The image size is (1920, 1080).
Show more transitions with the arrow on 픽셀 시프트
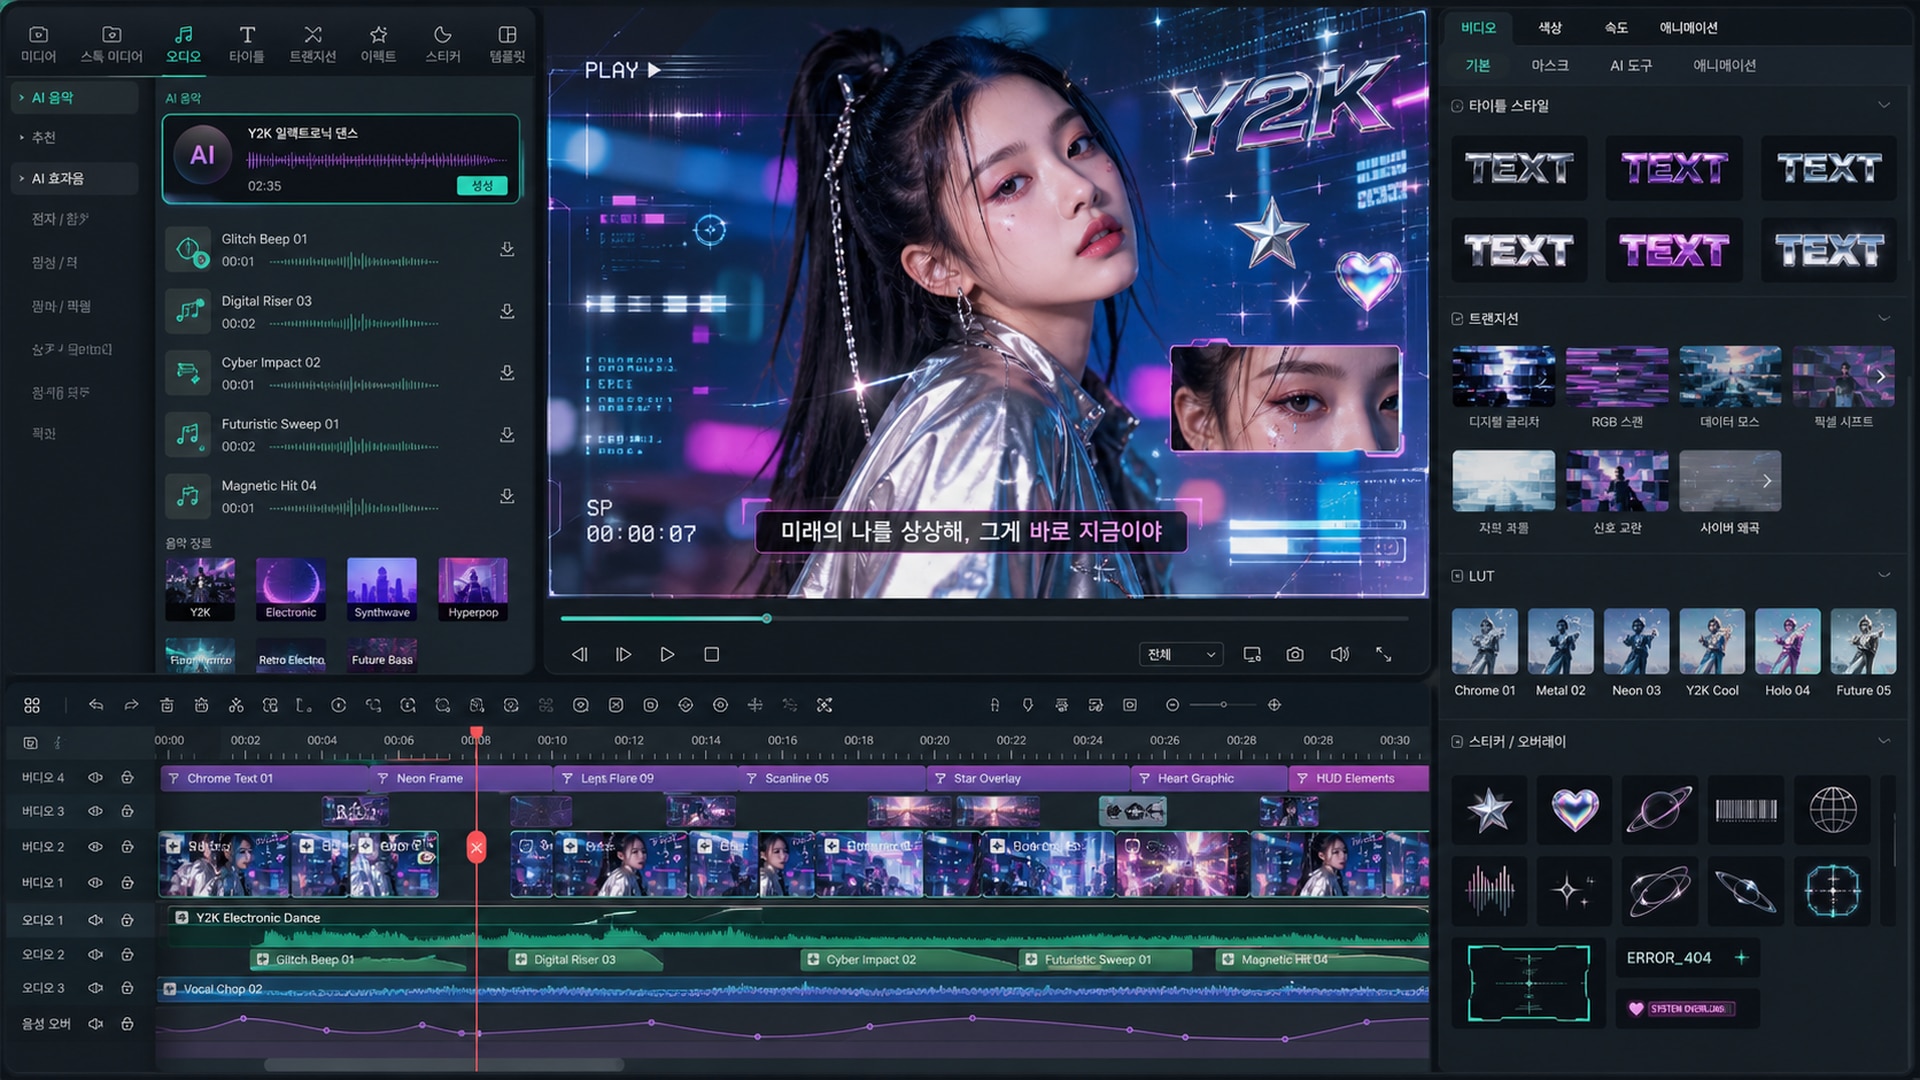[x=1880, y=377]
